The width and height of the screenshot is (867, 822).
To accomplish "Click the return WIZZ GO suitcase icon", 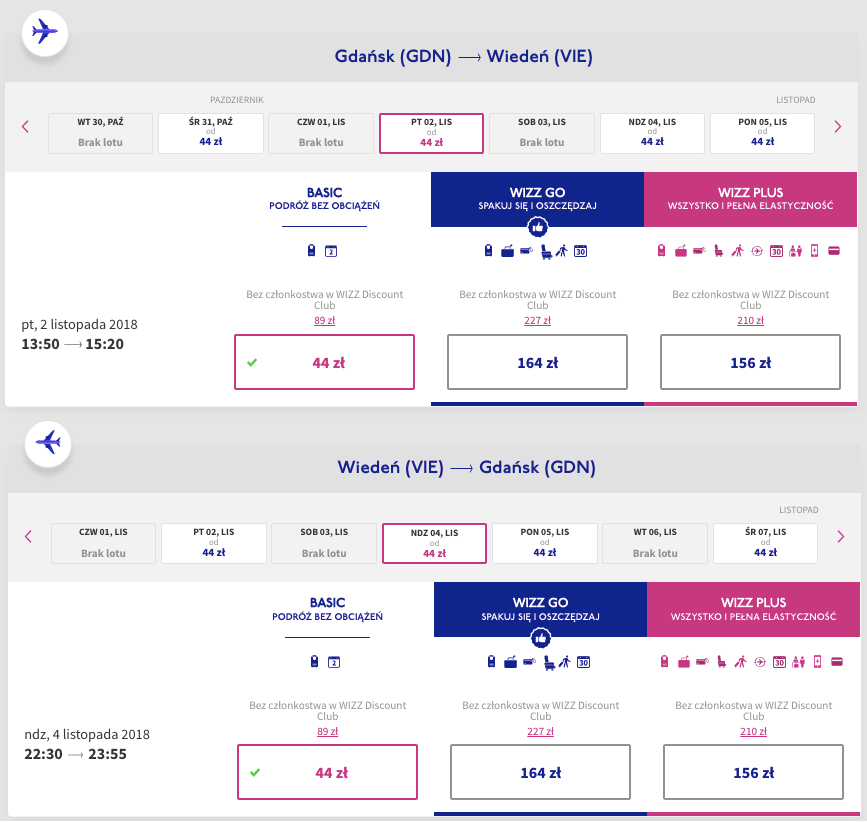I will [510, 662].
